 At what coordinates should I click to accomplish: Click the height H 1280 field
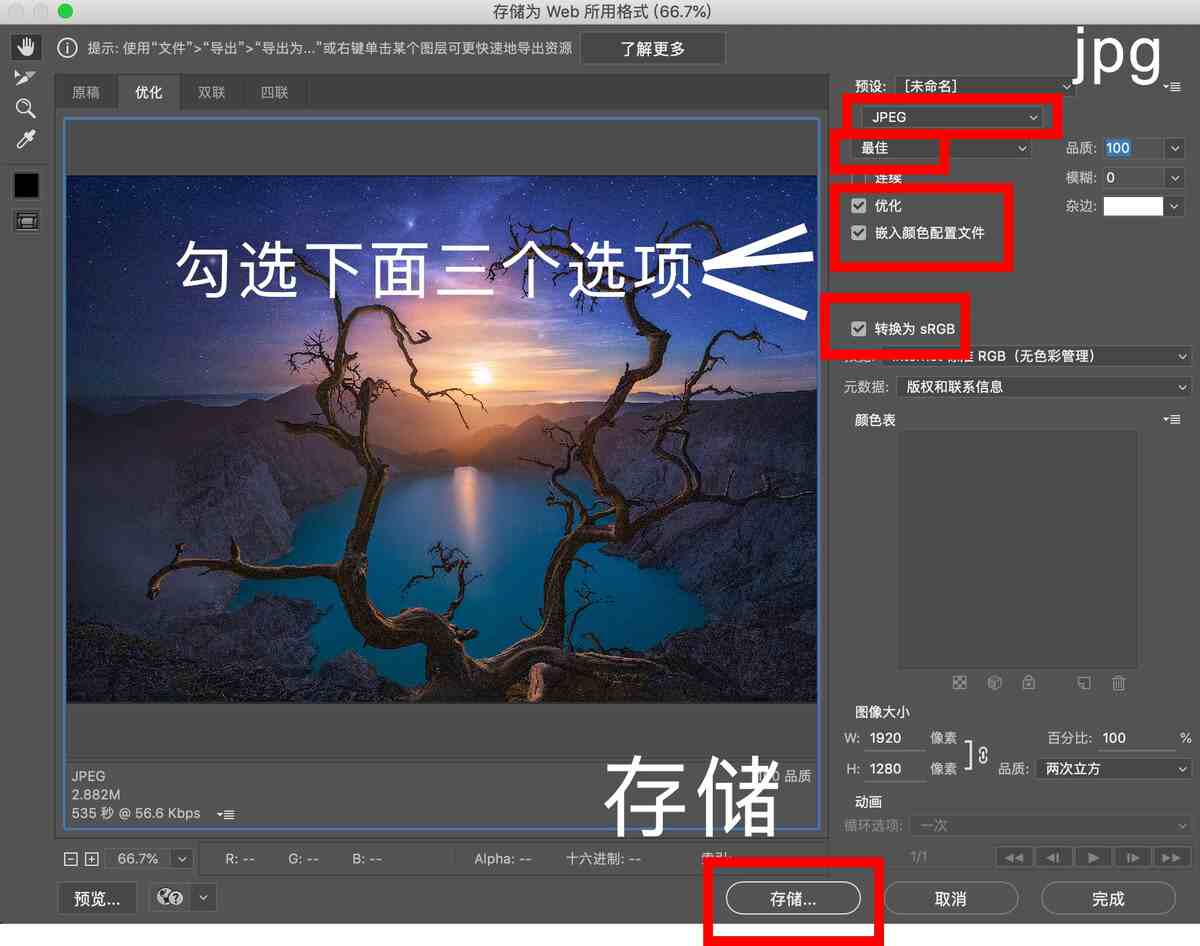[895, 769]
